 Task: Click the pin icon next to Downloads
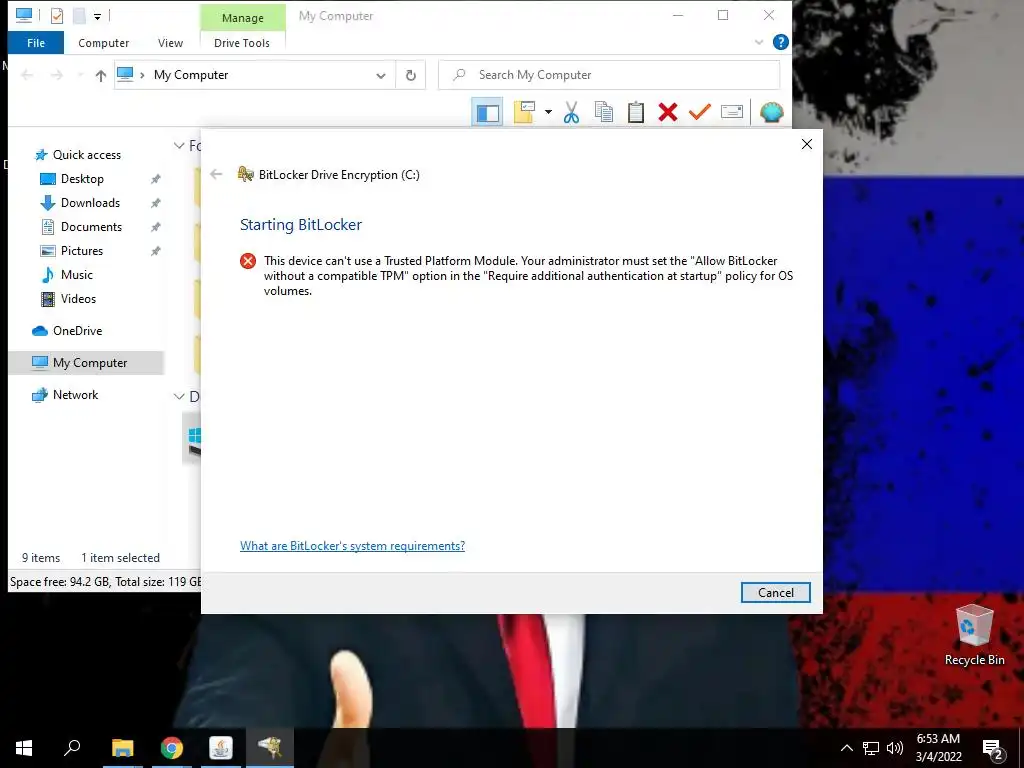[155, 203]
